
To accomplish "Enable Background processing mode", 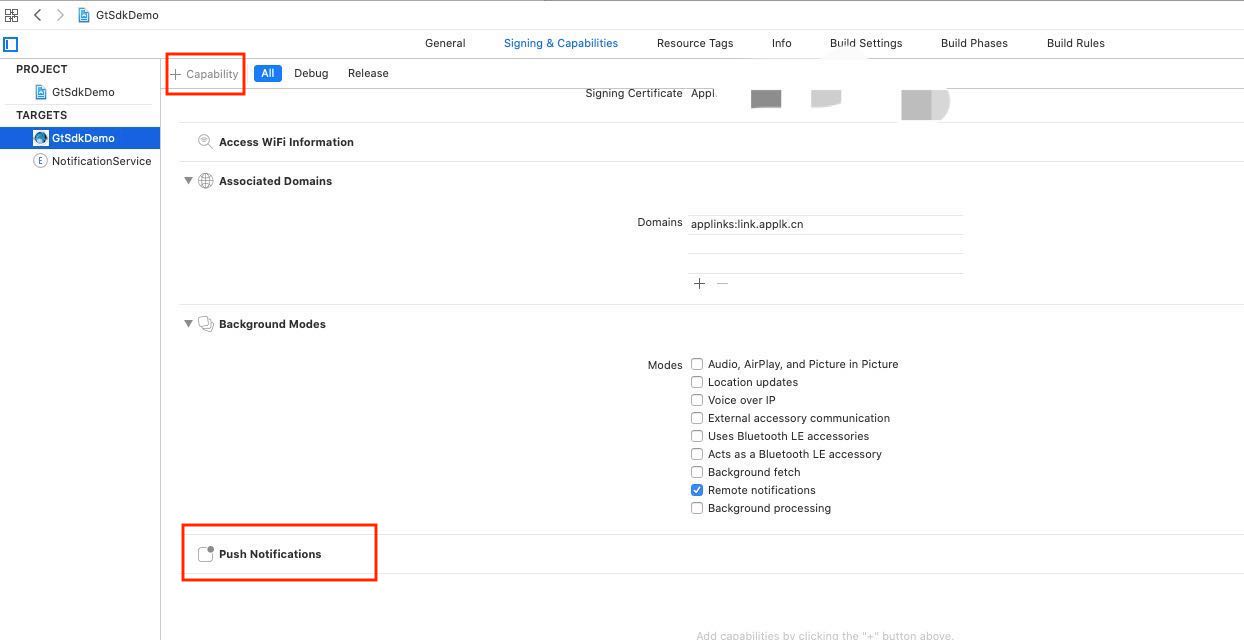I will coord(697,508).
